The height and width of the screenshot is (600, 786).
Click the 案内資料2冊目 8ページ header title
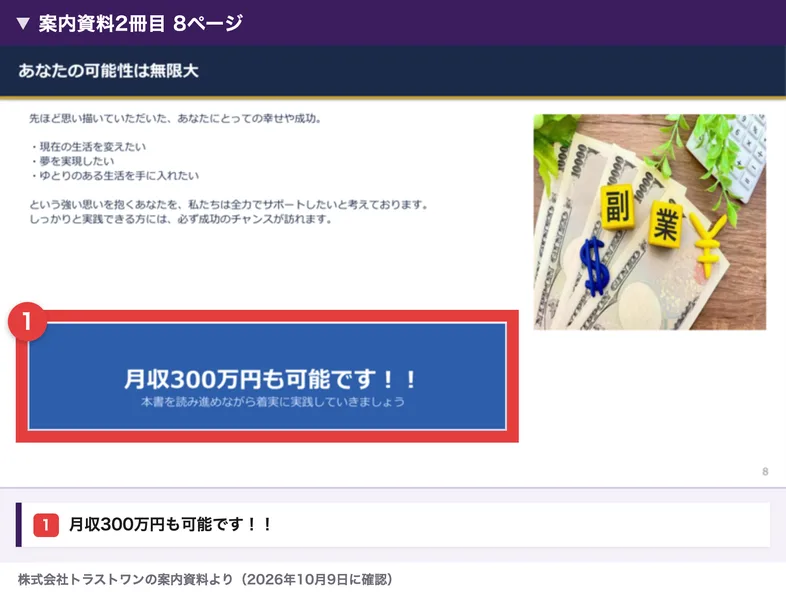point(140,23)
